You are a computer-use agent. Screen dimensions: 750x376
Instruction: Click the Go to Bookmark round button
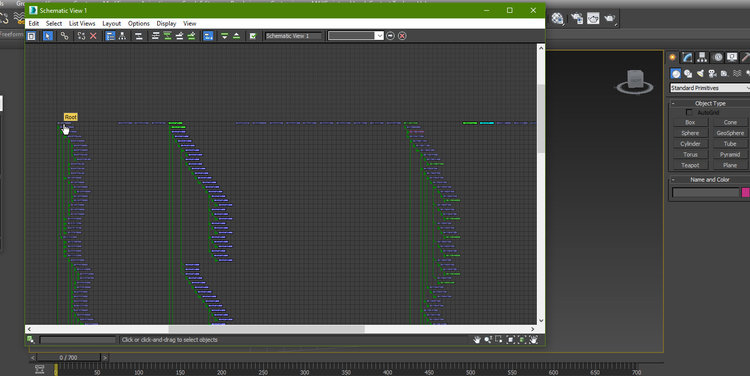point(390,36)
